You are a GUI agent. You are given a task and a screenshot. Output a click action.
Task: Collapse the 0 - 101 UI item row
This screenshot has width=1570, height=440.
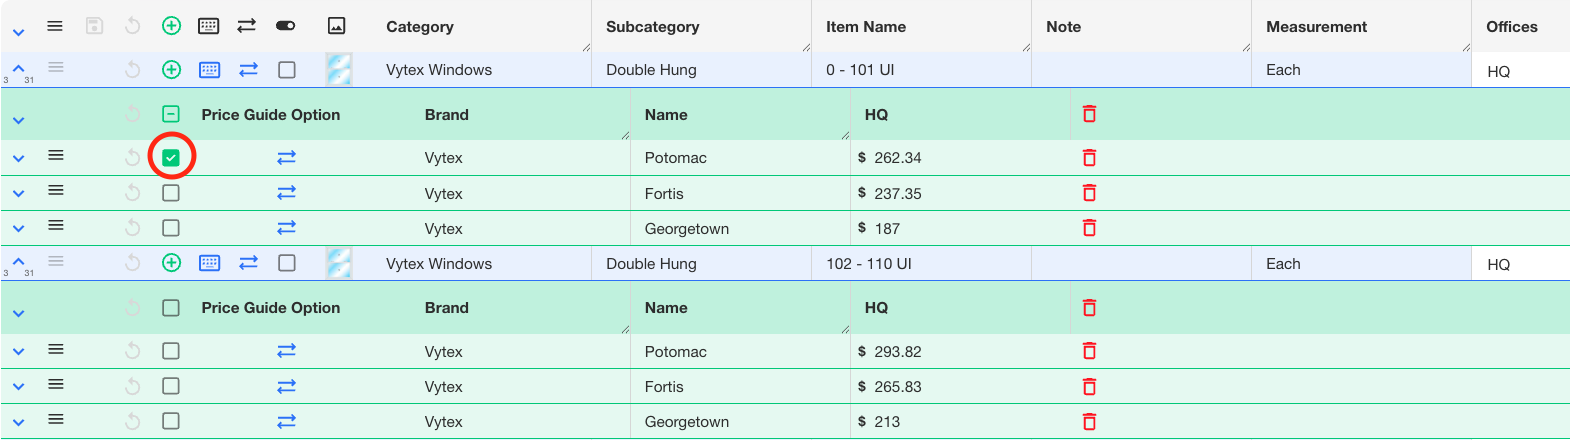click(x=18, y=68)
